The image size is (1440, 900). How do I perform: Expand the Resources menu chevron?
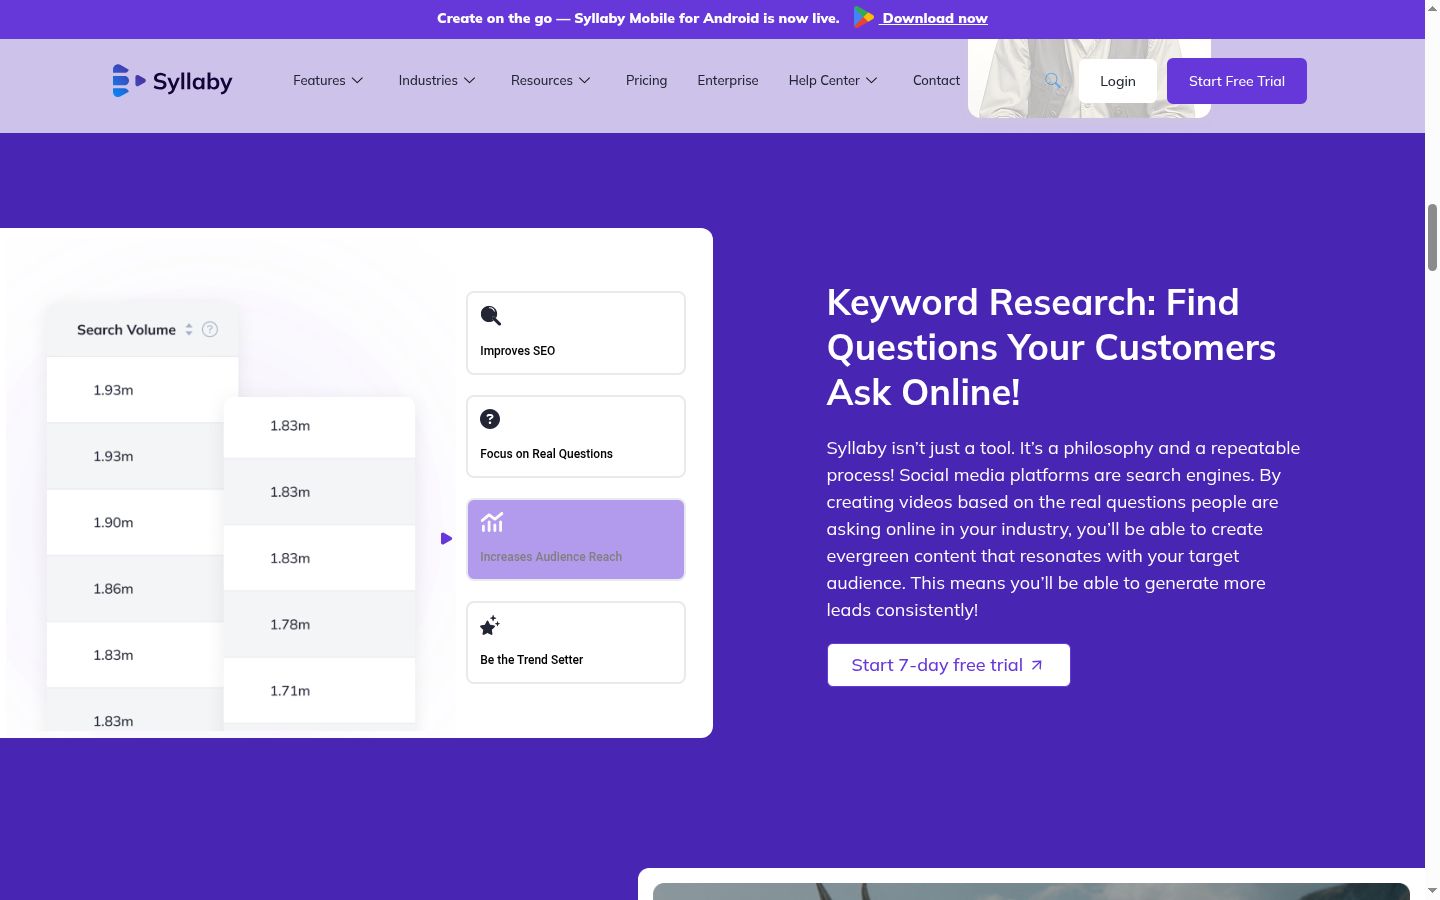click(585, 80)
